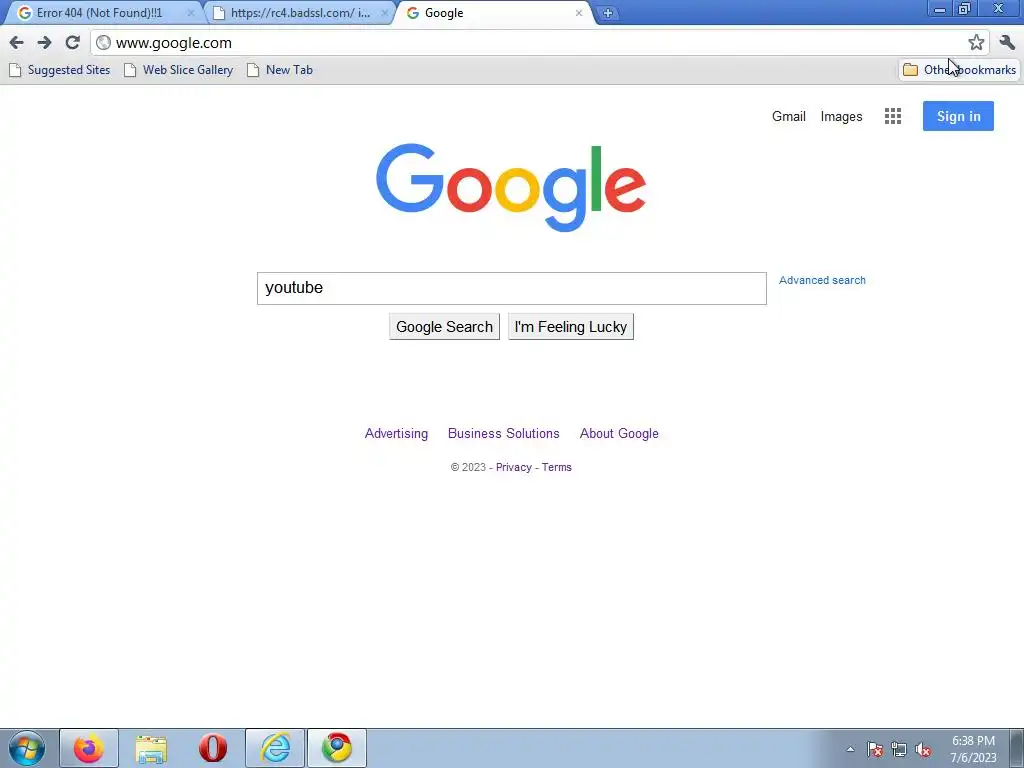Reload the Google page
Image resolution: width=1024 pixels, height=768 pixels.
click(x=72, y=43)
